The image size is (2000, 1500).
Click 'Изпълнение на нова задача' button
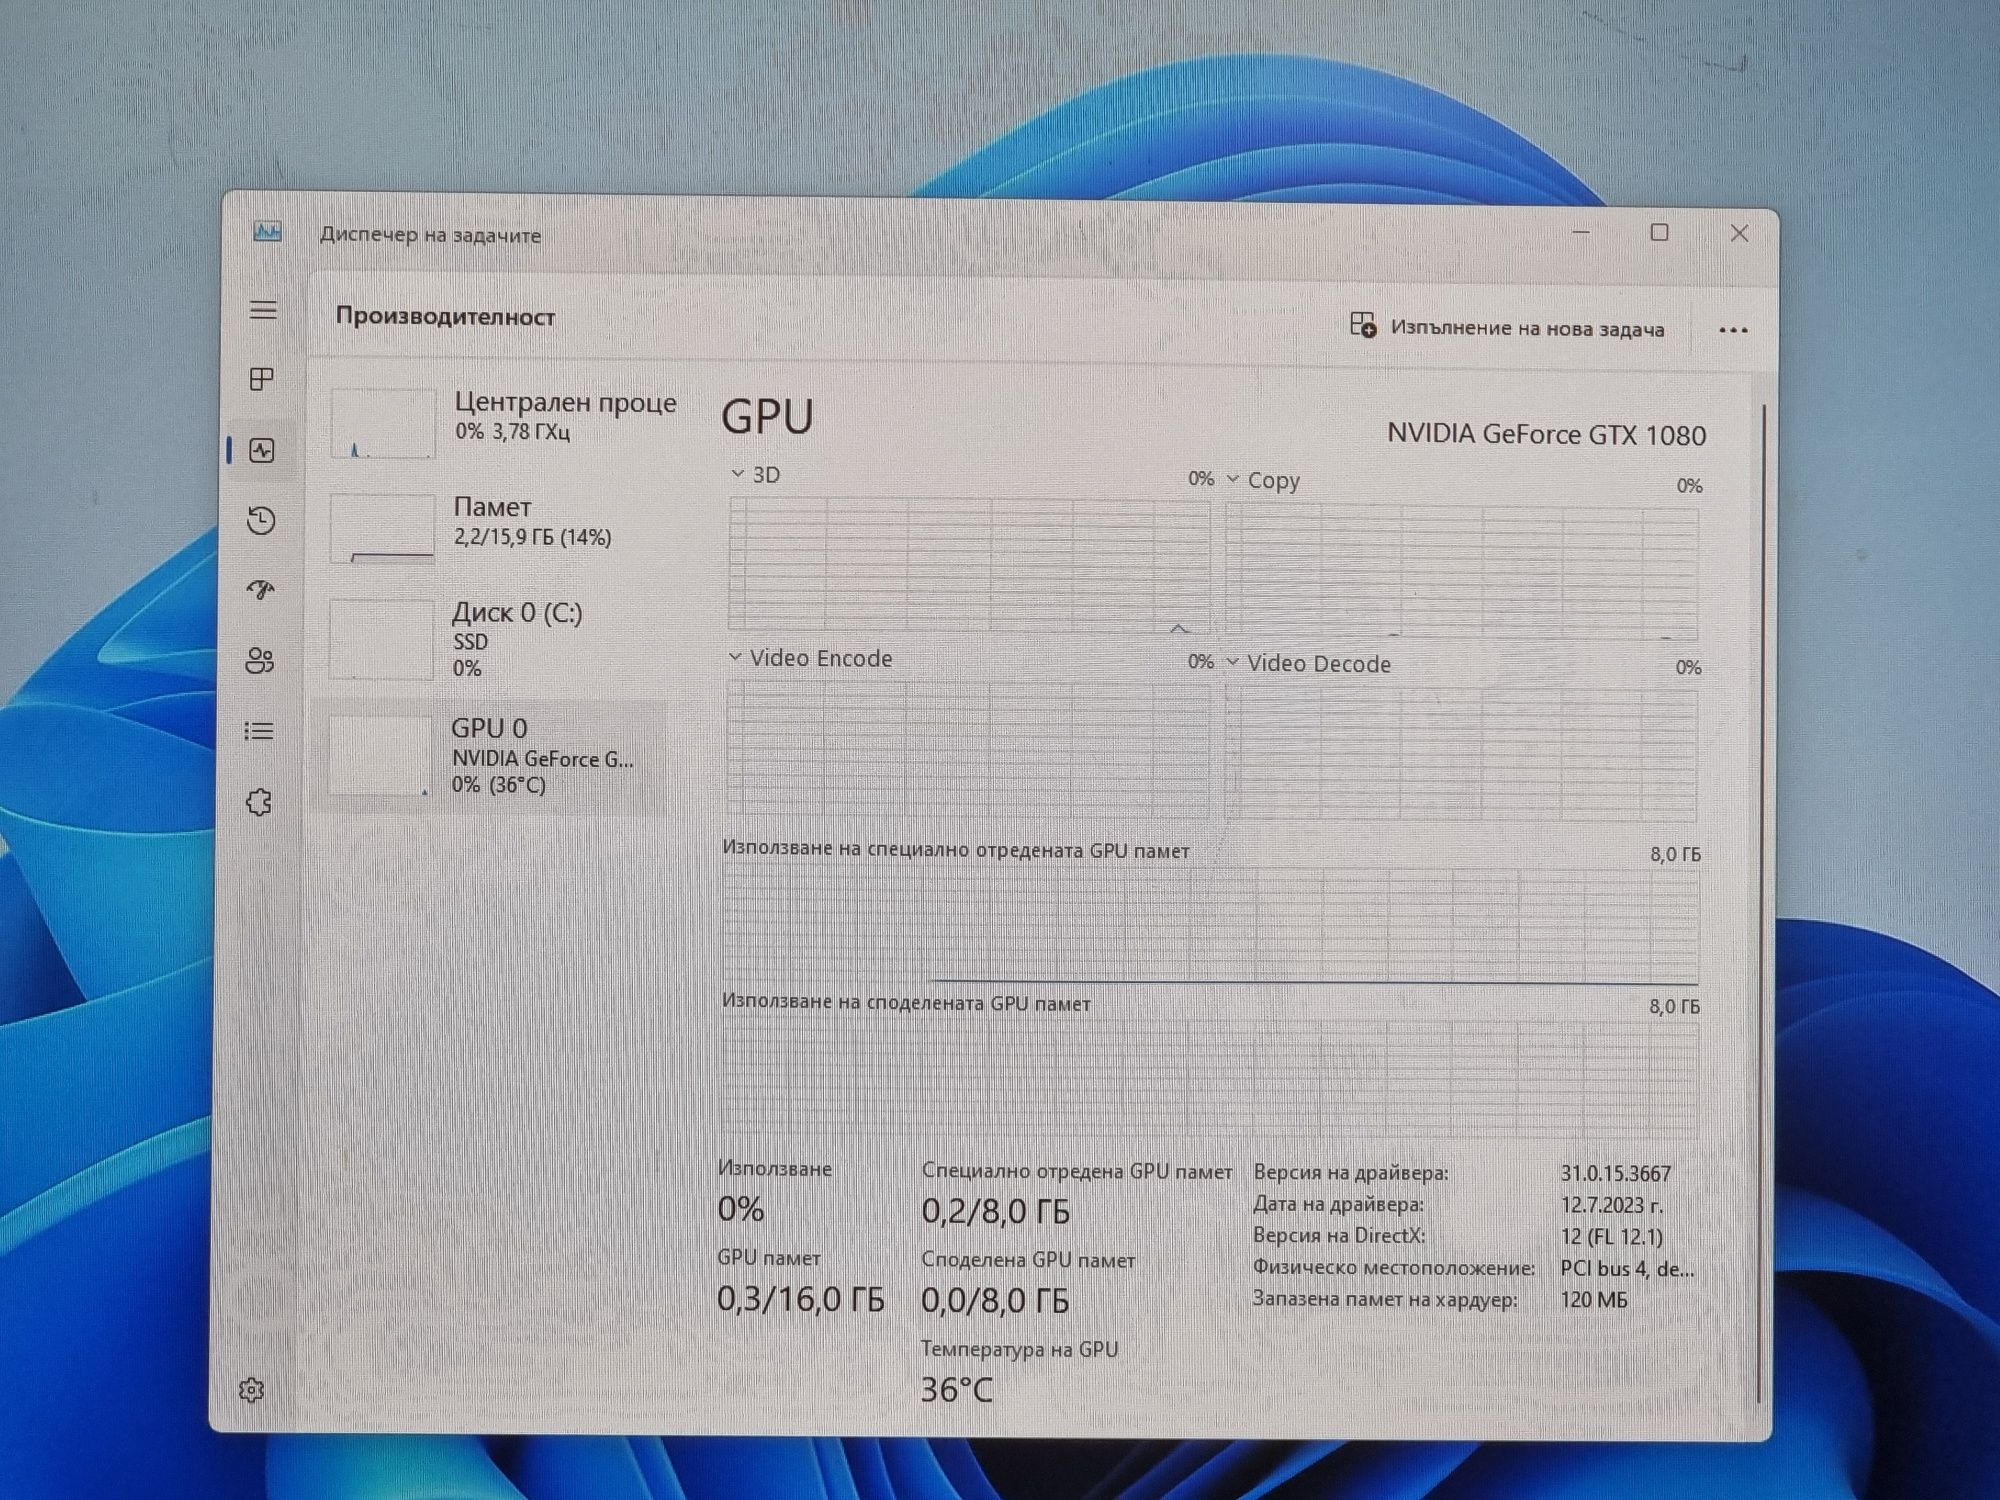click(1508, 327)
